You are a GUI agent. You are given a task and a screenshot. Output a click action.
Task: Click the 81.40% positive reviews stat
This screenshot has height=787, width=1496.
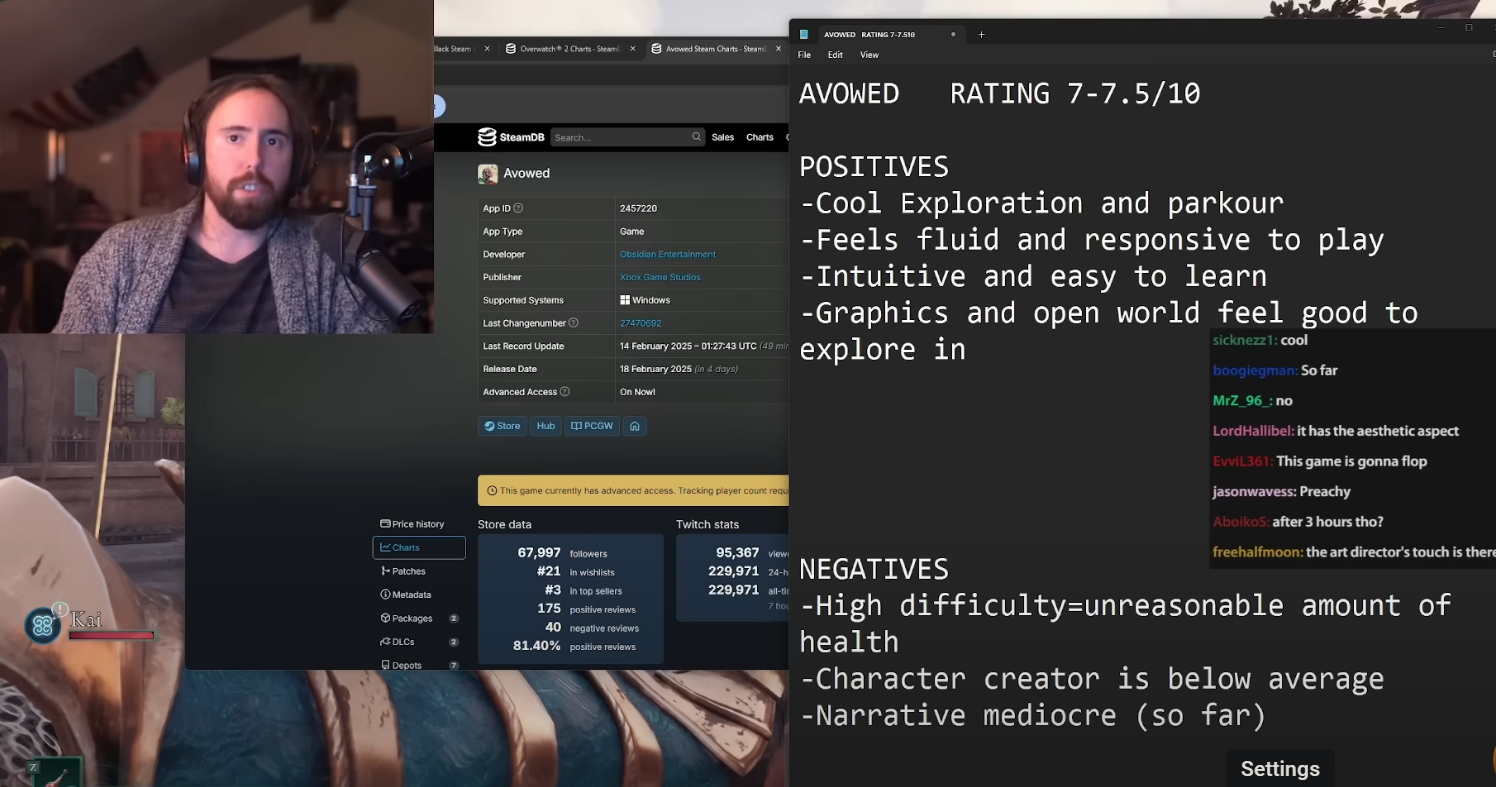point(575,646)
